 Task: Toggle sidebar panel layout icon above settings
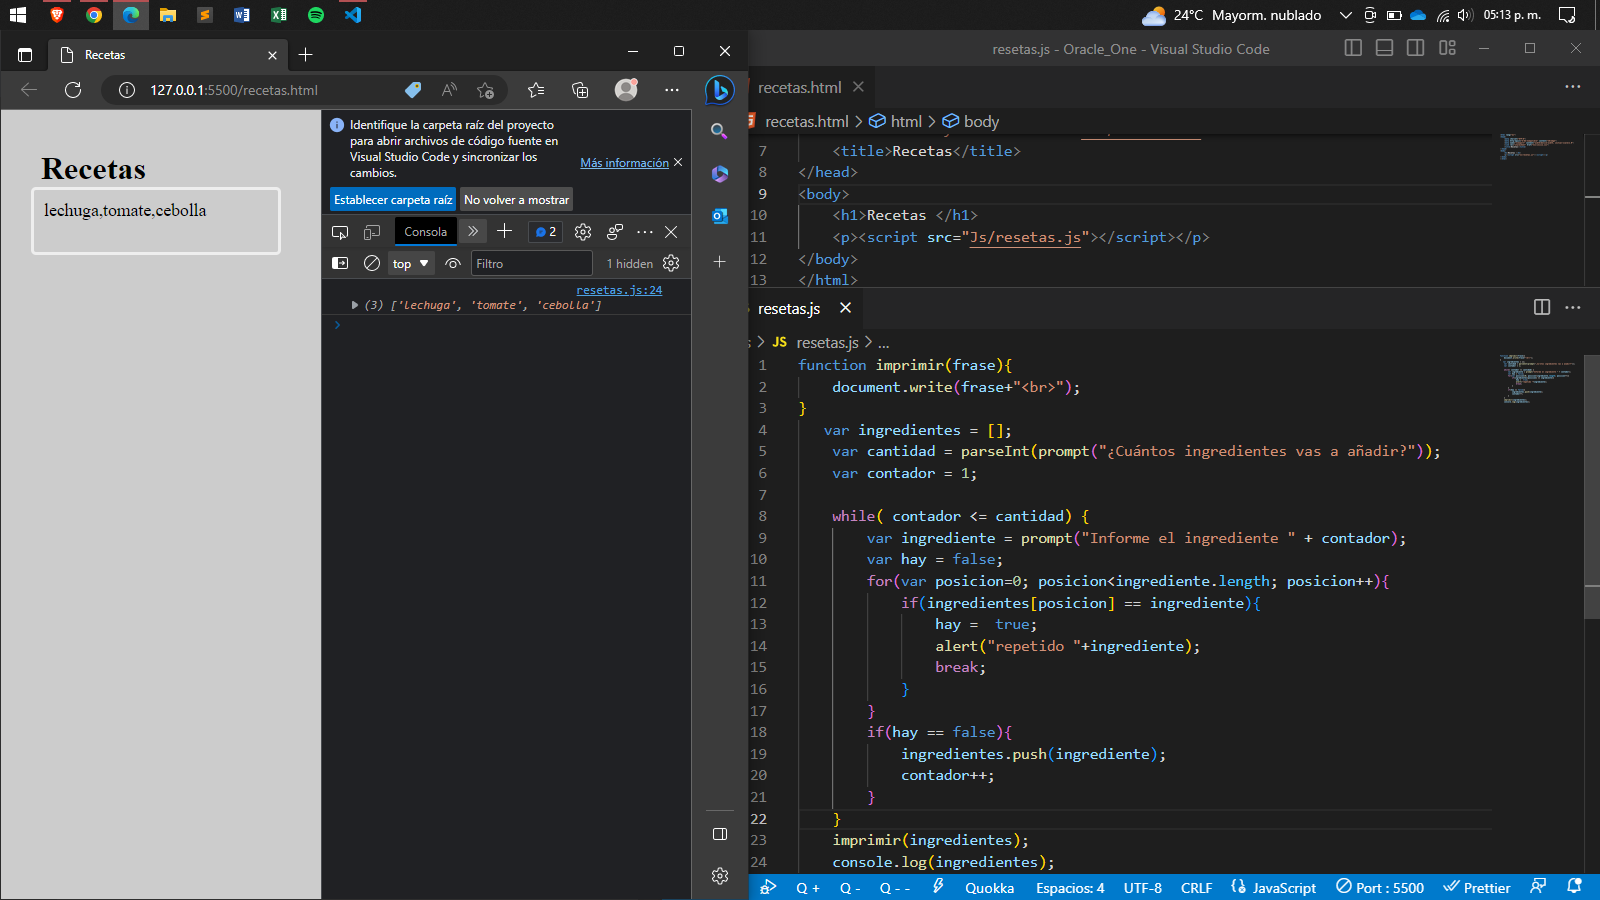tap(720, 834)
